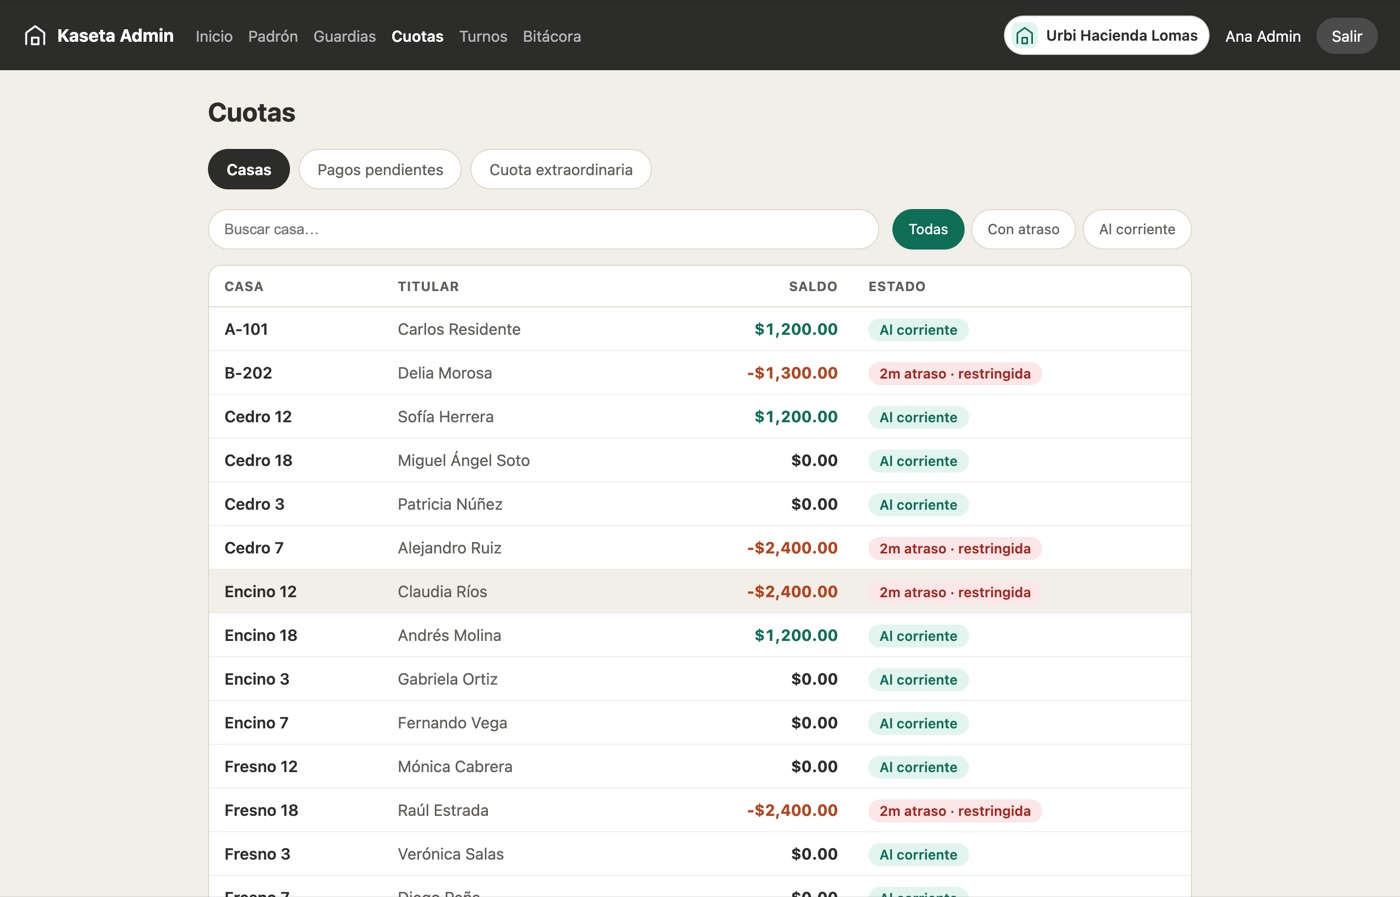1400x897 pixels.
Task: Go to the Inicio menu item
Action: [214, 36]
